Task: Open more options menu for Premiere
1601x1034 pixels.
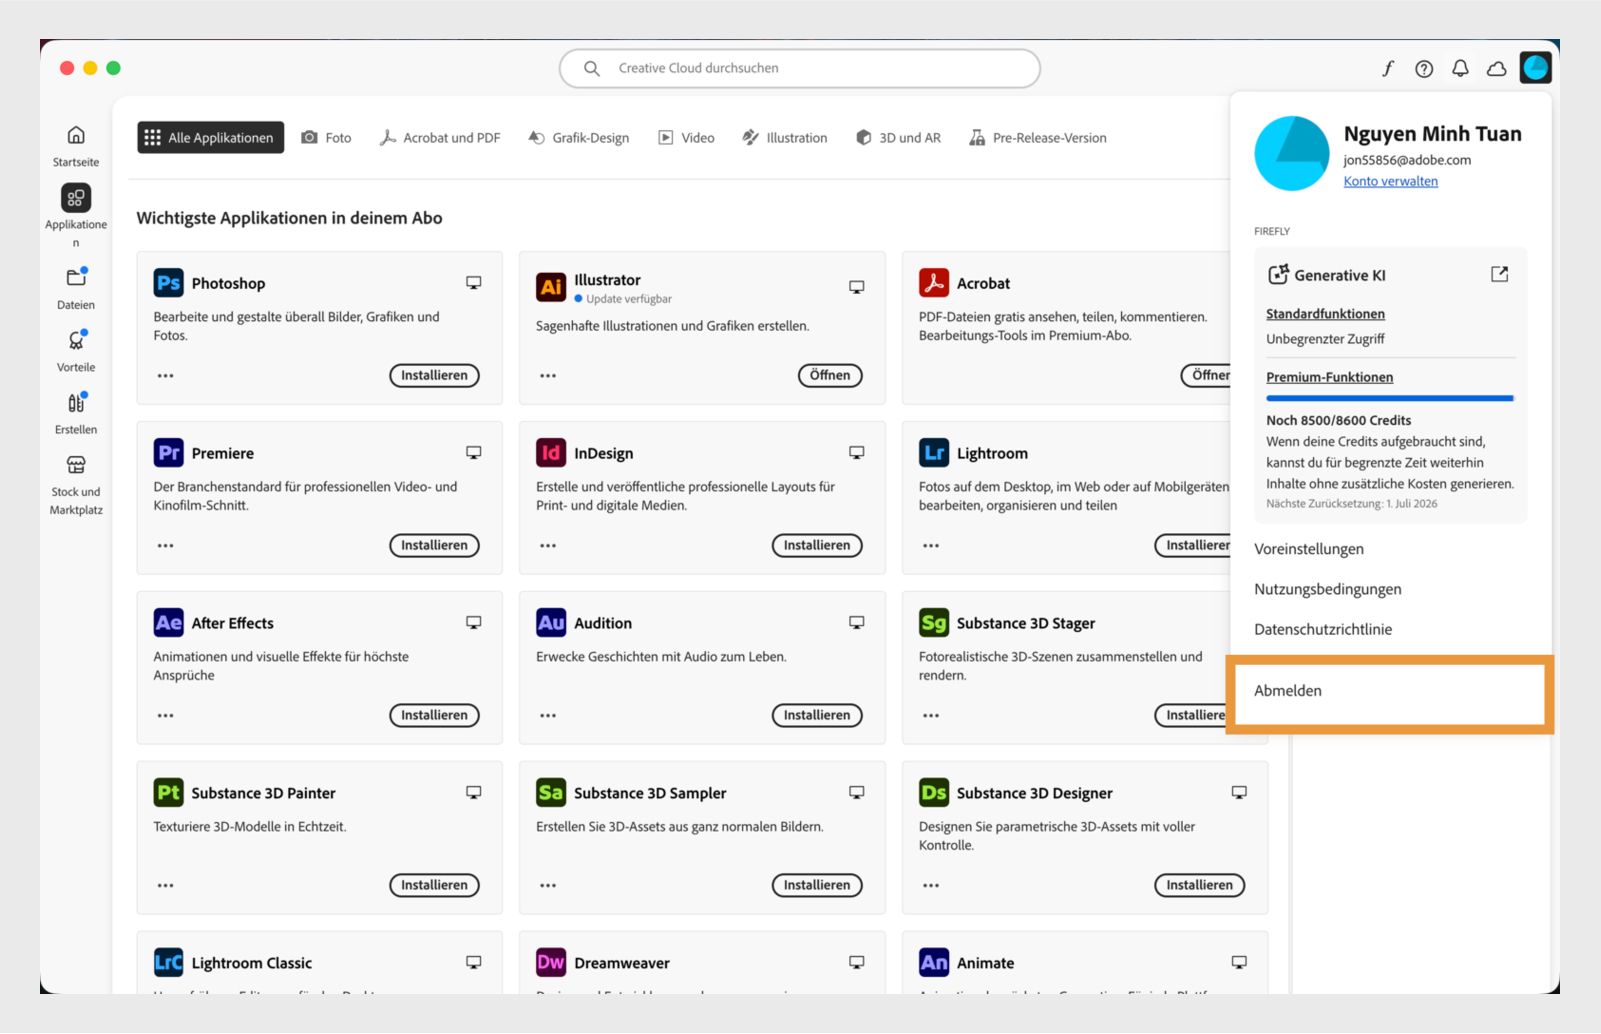Action: [x=166, y=546]
